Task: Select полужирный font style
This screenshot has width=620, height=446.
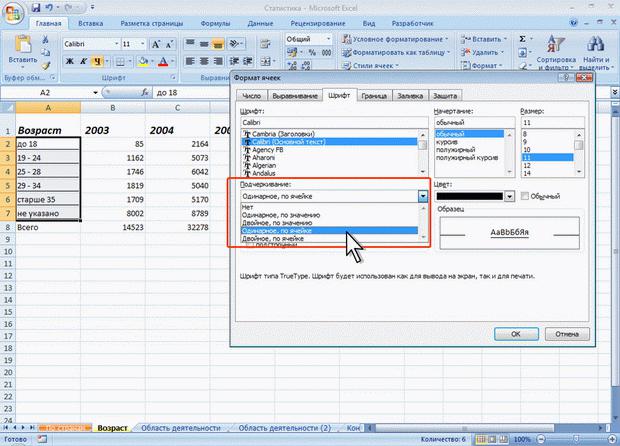Action: 469,149
